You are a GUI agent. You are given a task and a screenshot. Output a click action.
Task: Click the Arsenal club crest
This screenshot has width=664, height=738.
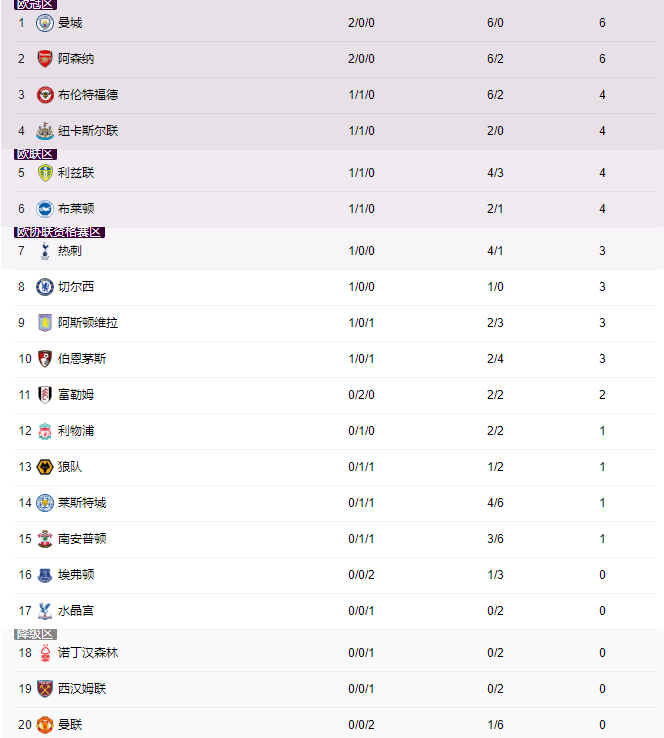point(45,59)
